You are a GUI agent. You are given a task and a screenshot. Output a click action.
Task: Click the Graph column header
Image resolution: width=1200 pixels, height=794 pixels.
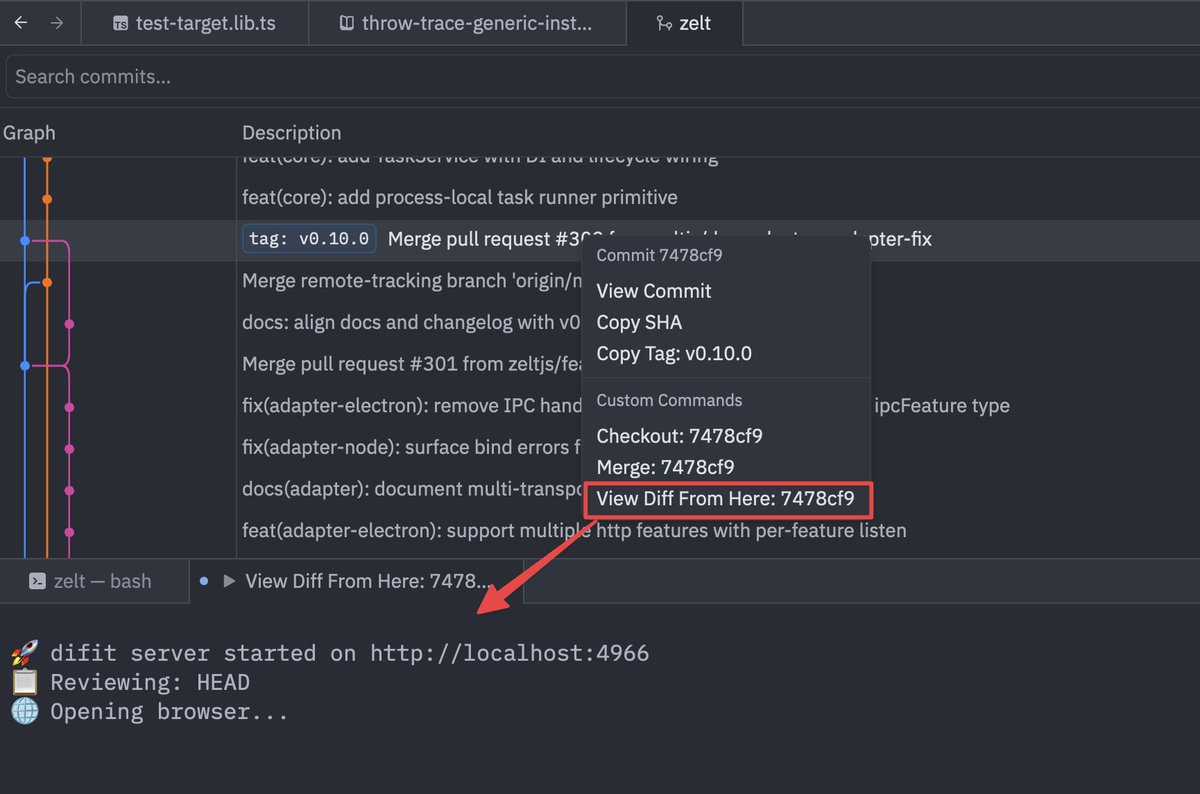29,133
